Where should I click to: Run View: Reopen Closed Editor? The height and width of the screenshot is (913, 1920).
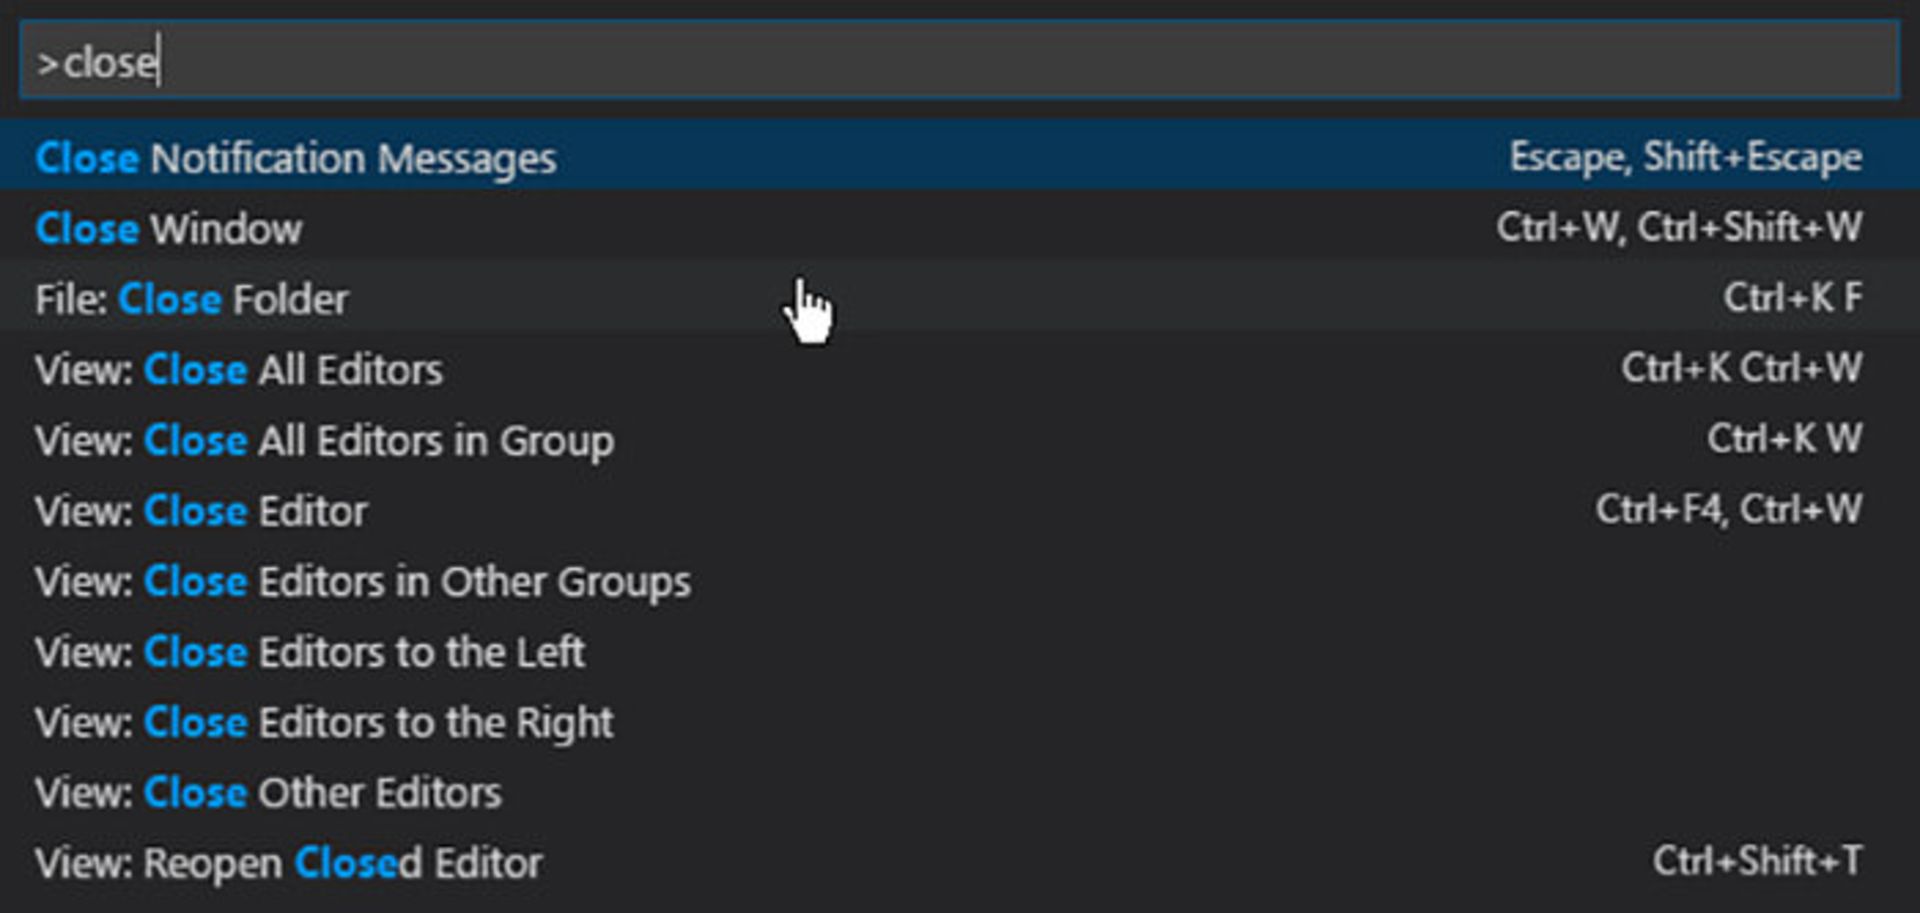tap(960, 862)
